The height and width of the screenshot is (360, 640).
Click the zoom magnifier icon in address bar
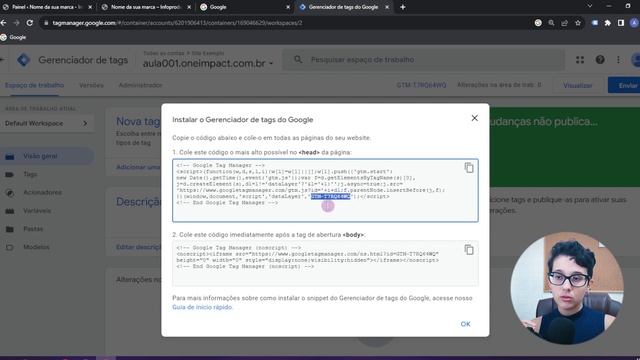551,23
